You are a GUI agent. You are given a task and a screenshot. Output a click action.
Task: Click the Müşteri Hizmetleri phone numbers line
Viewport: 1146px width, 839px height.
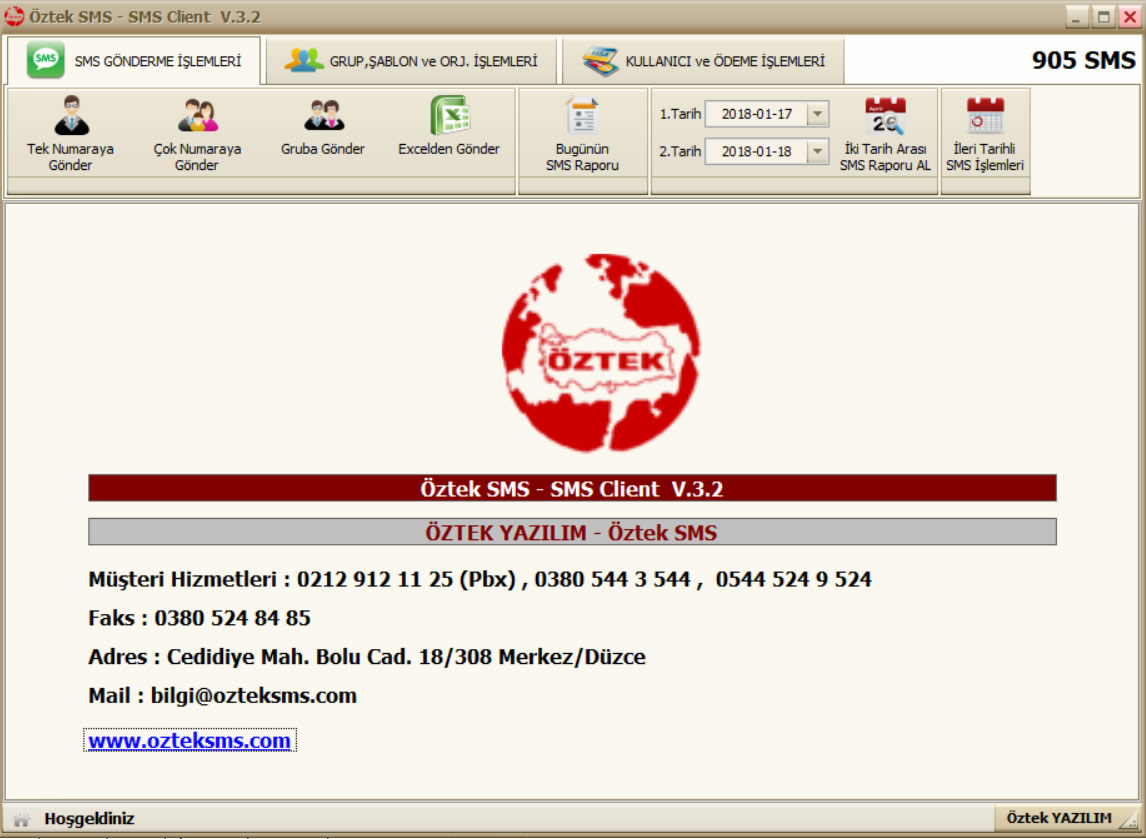[479, 579]
